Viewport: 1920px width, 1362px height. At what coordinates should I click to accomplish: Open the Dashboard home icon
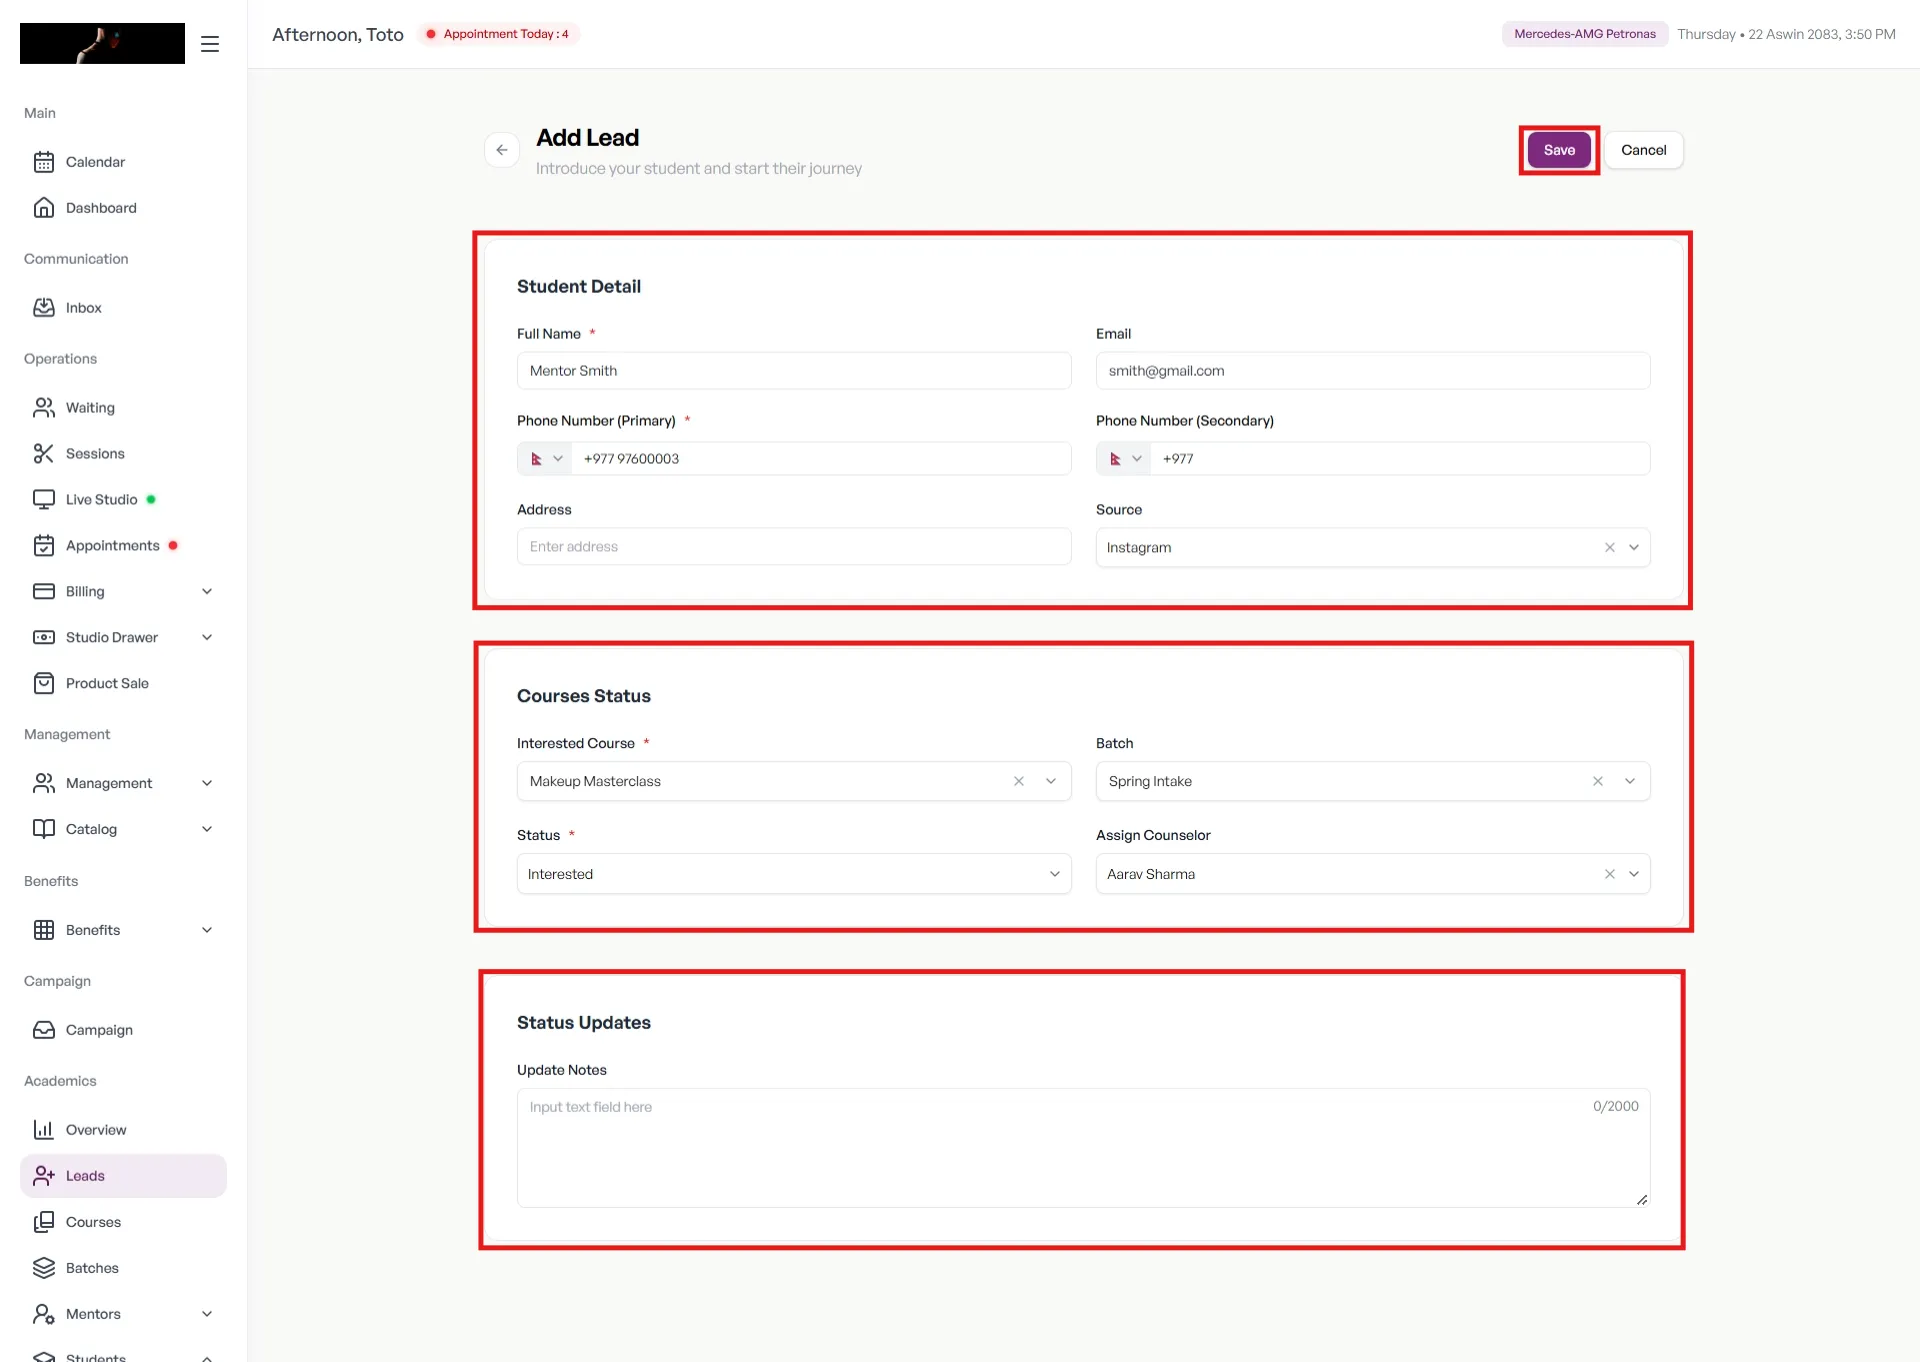click(x=44, y=208)
